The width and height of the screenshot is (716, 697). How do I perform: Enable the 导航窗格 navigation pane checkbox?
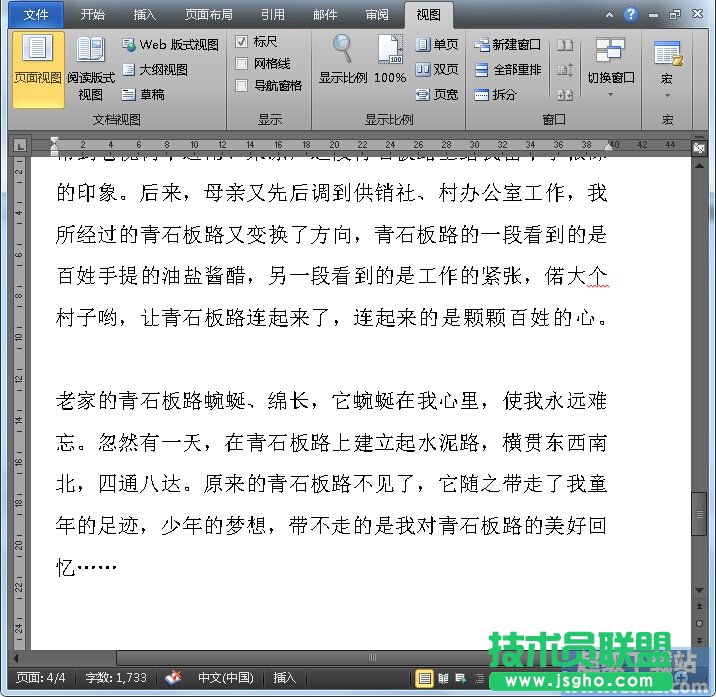point(242,86)
